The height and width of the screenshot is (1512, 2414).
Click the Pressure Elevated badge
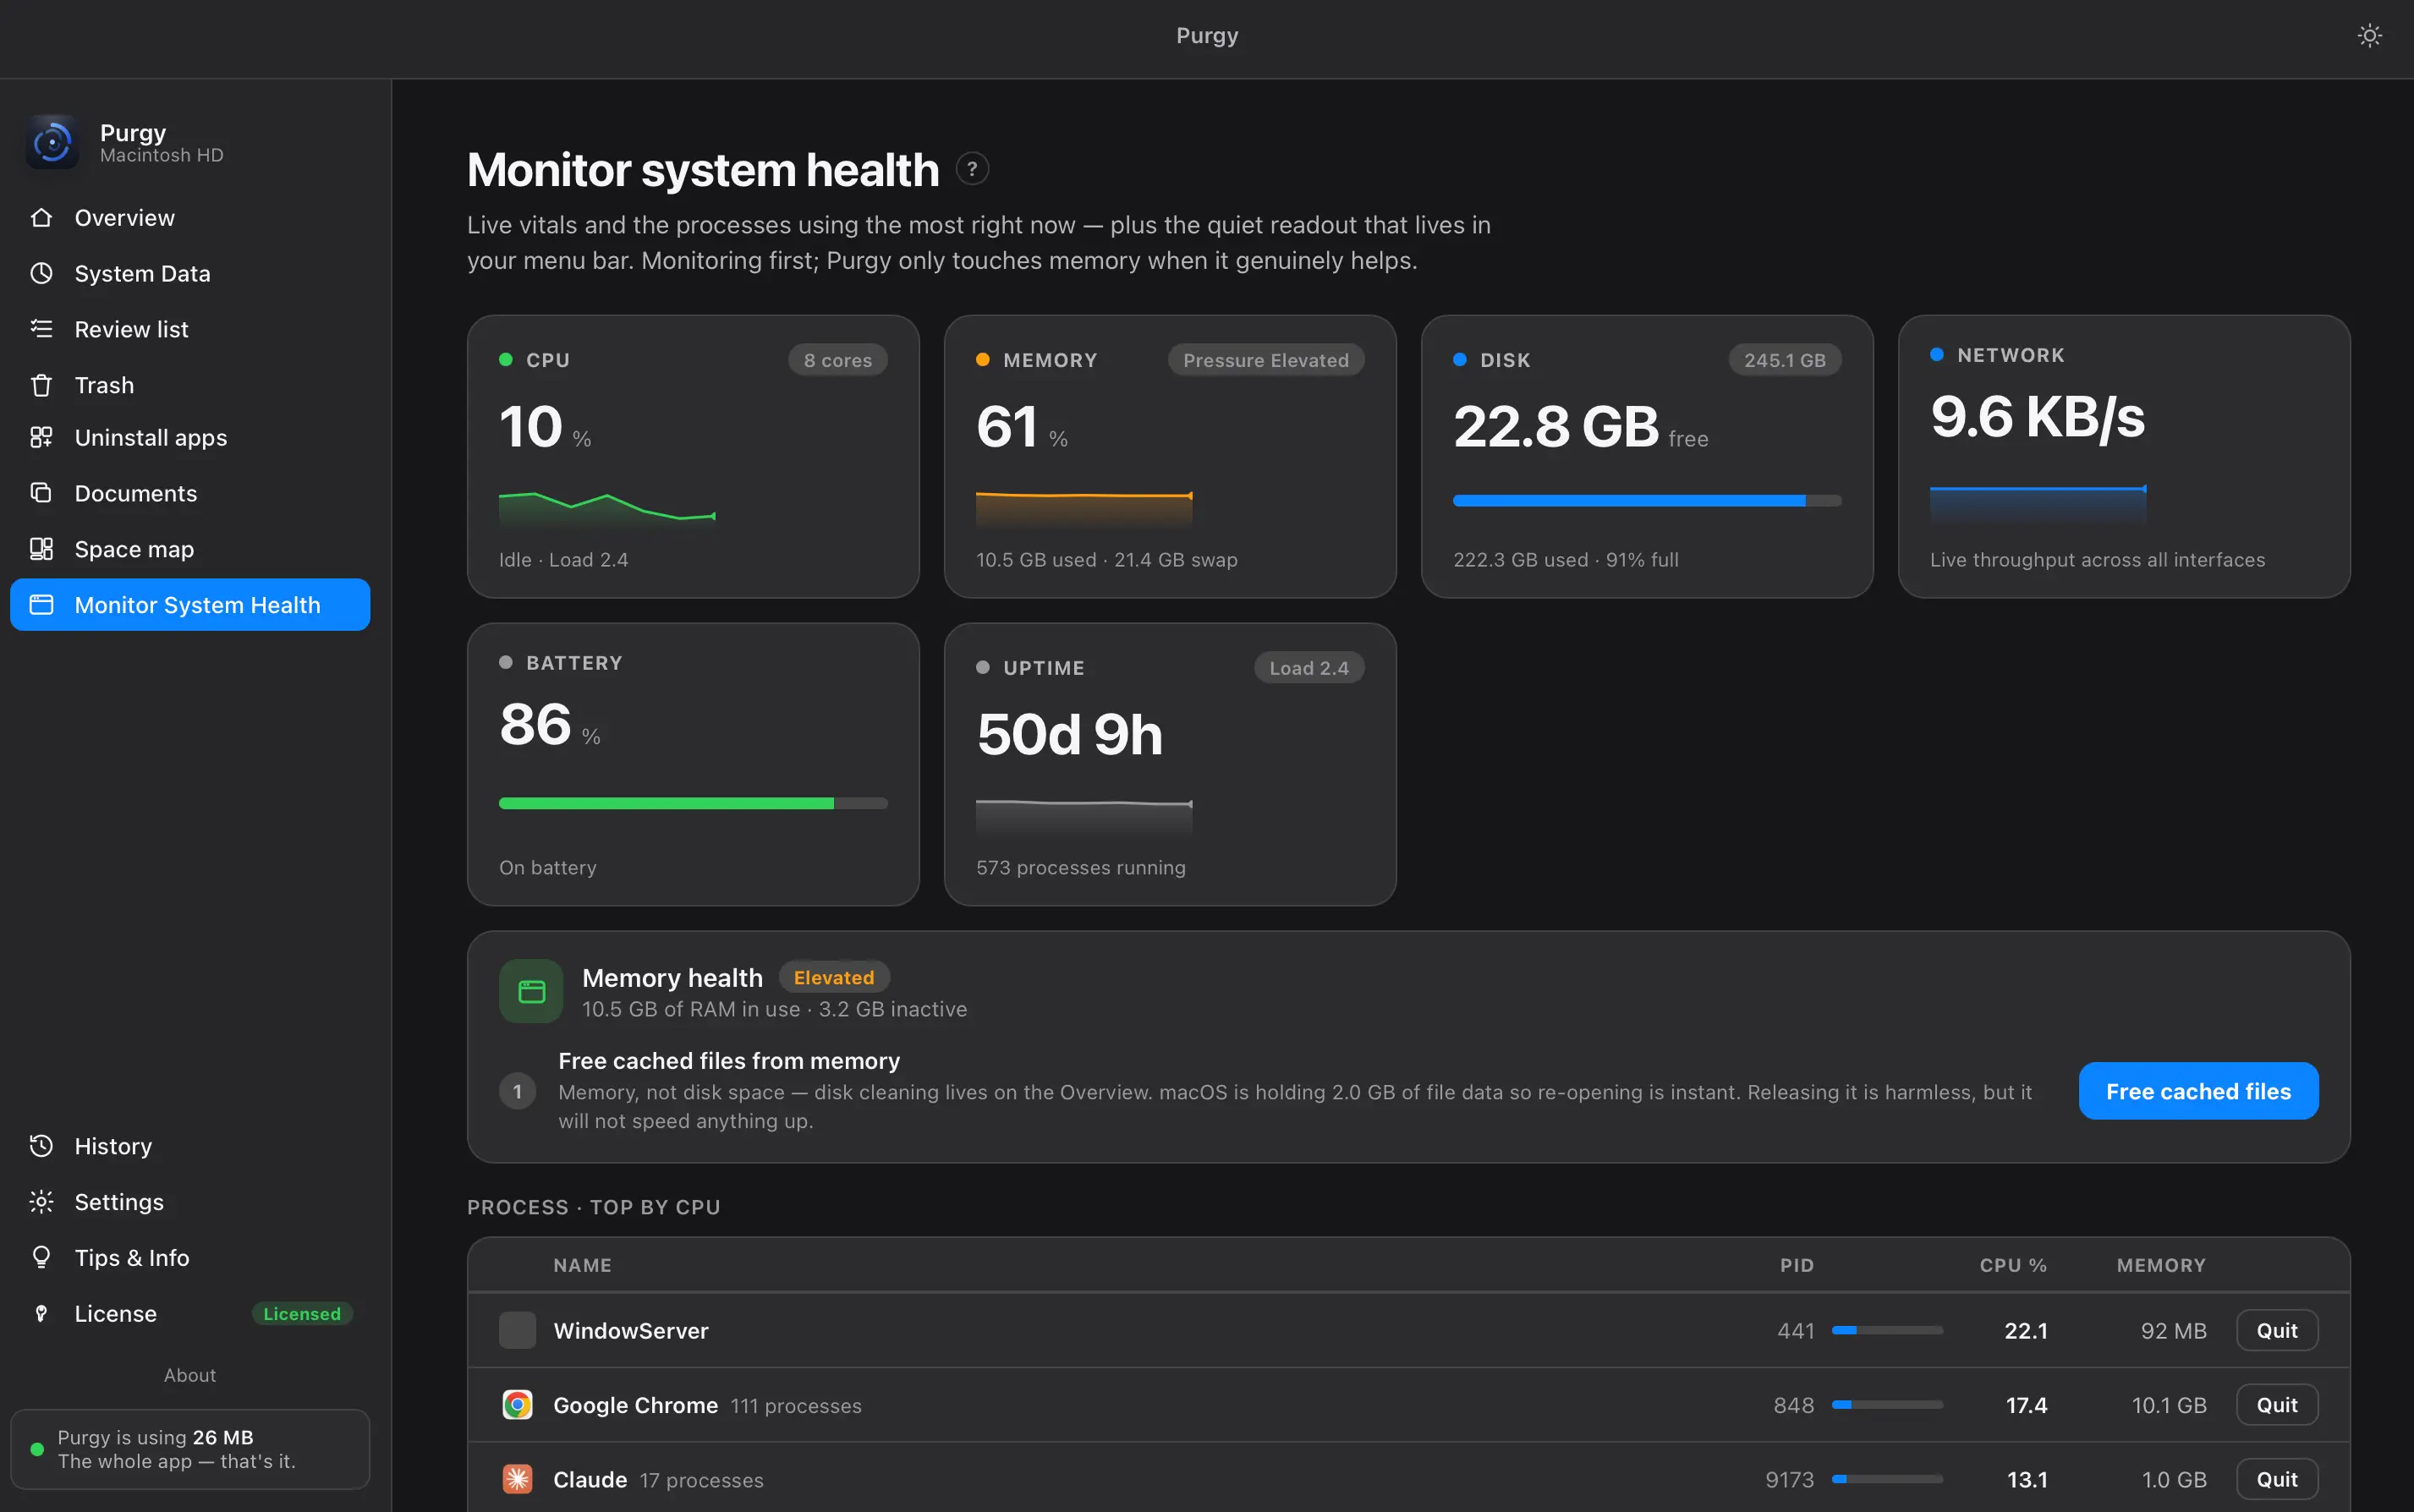coord(1266,360)
